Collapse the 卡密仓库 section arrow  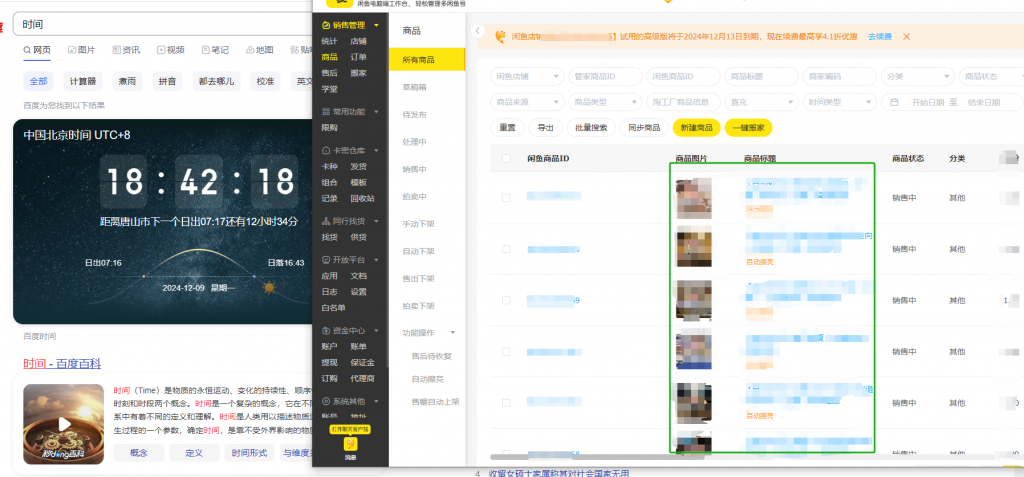point(377,150)
